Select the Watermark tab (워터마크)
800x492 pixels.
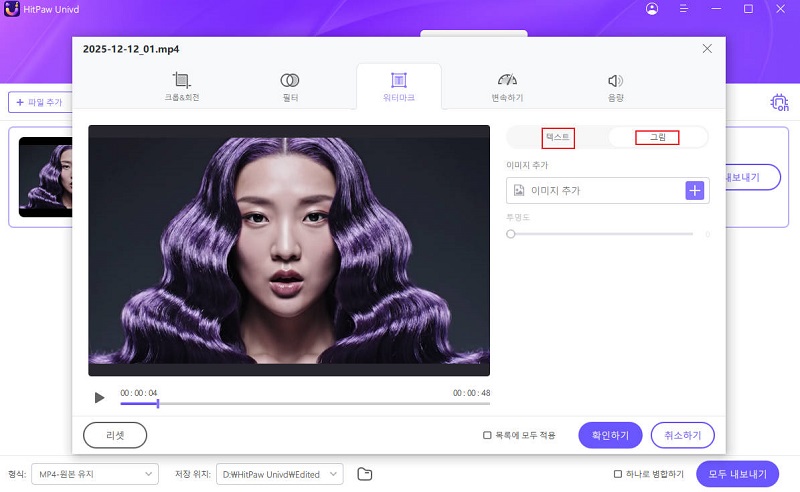398,87
